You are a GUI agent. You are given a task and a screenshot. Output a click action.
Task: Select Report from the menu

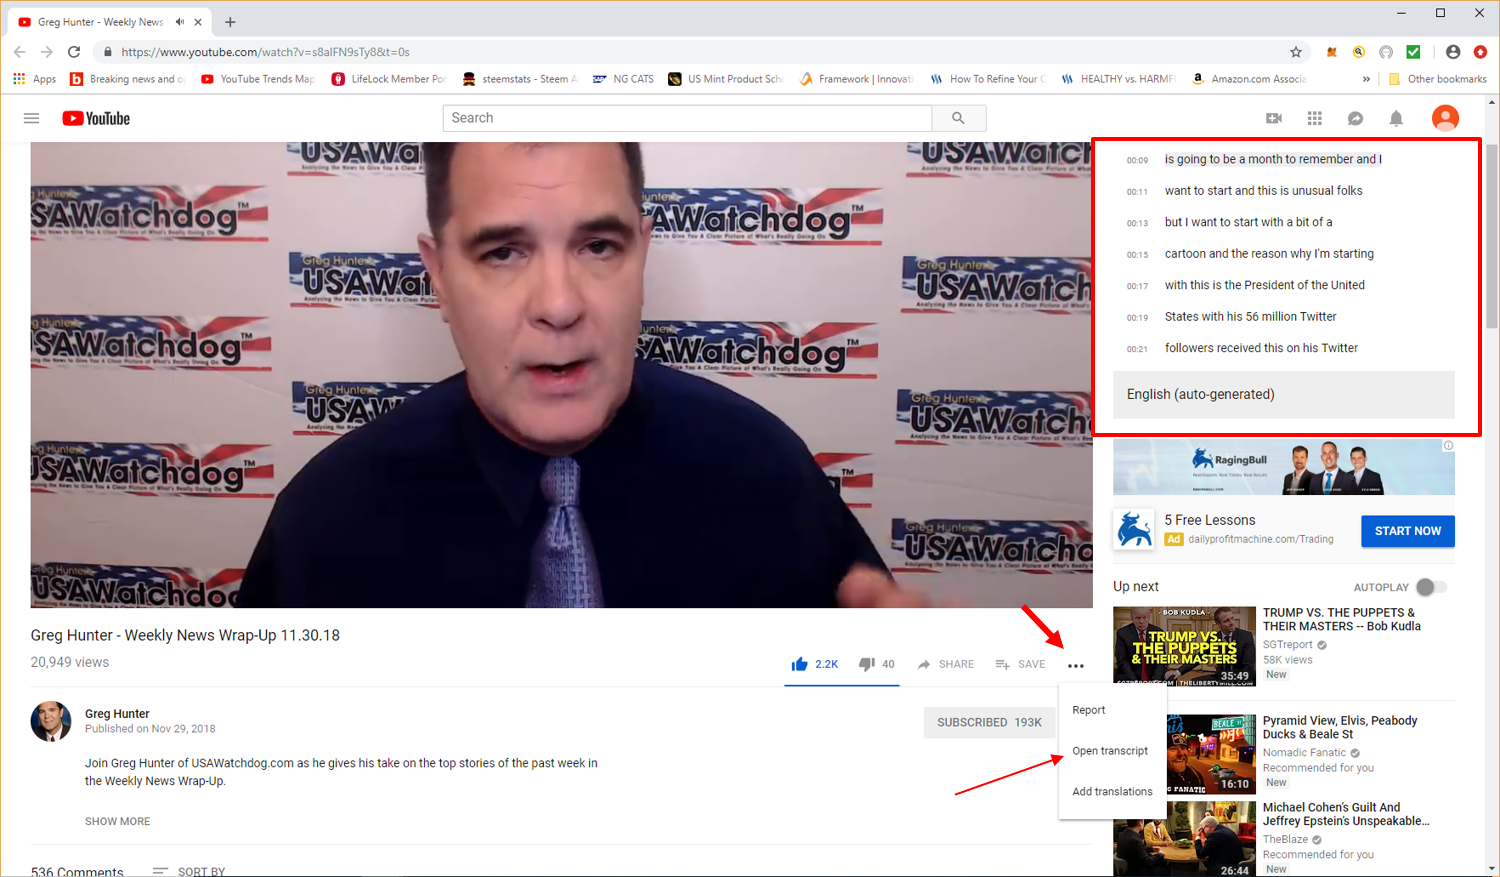[1112, 710]
